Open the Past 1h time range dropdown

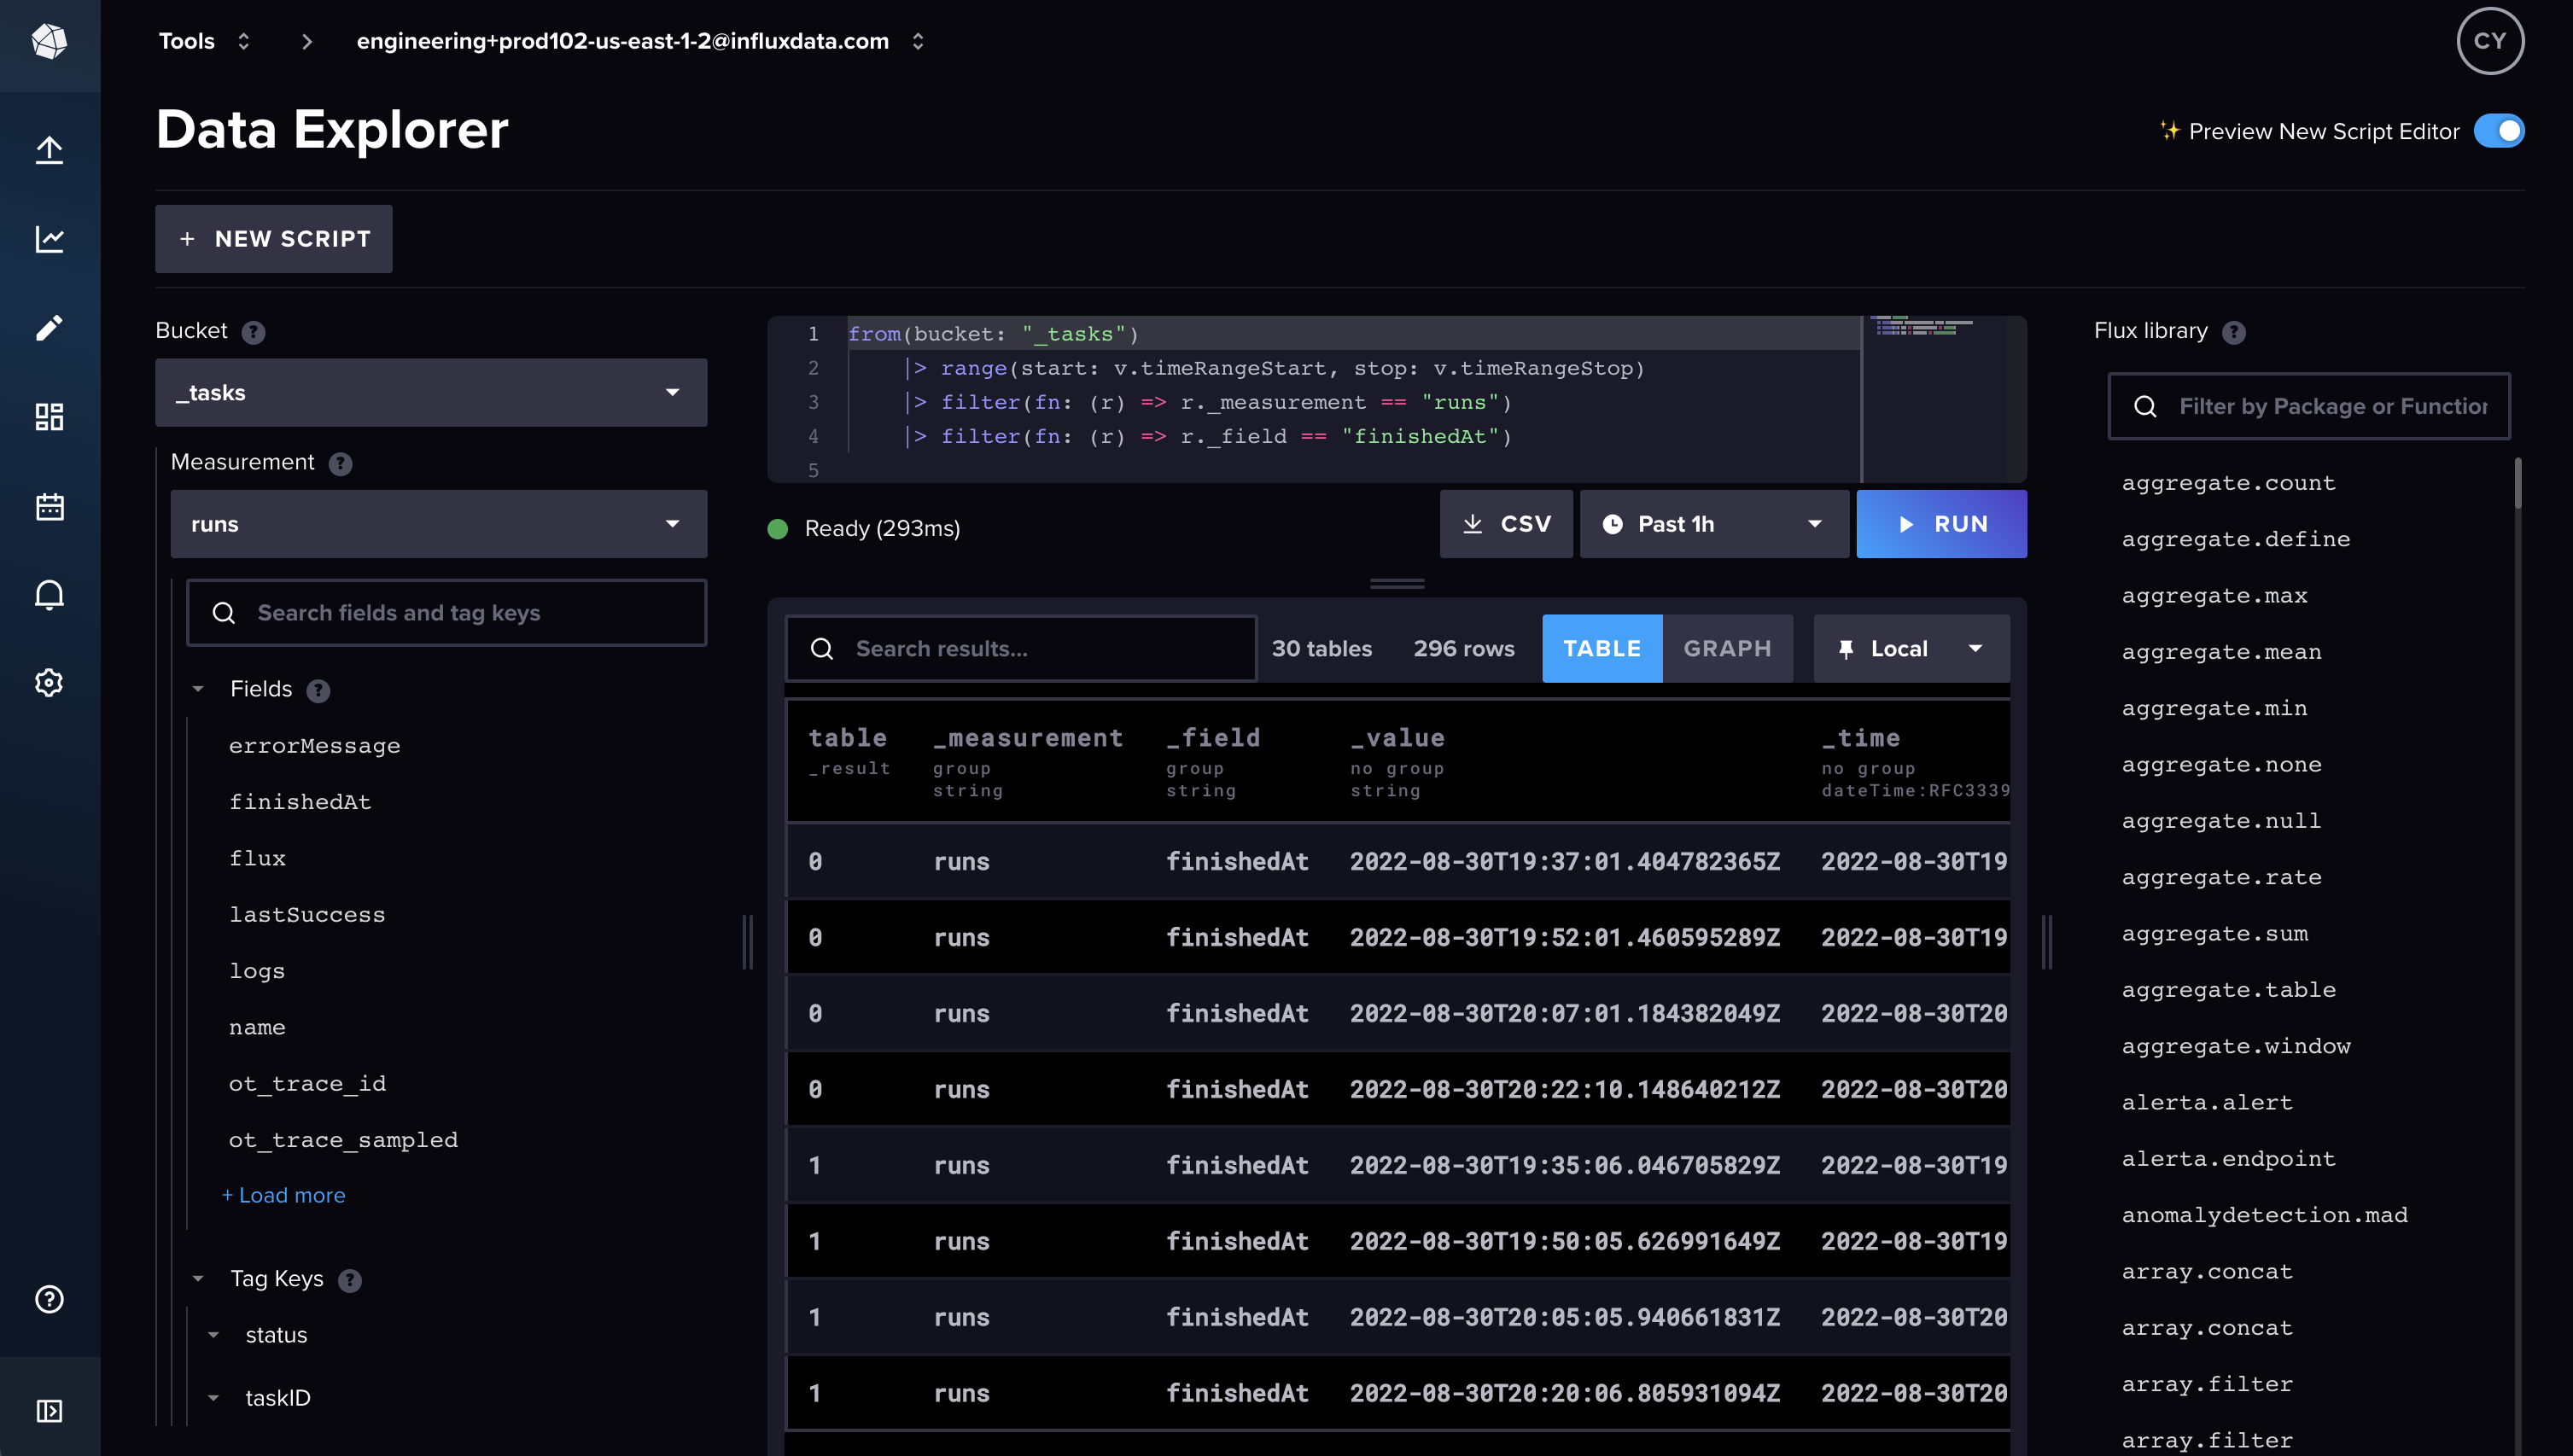click(1714, 523)
